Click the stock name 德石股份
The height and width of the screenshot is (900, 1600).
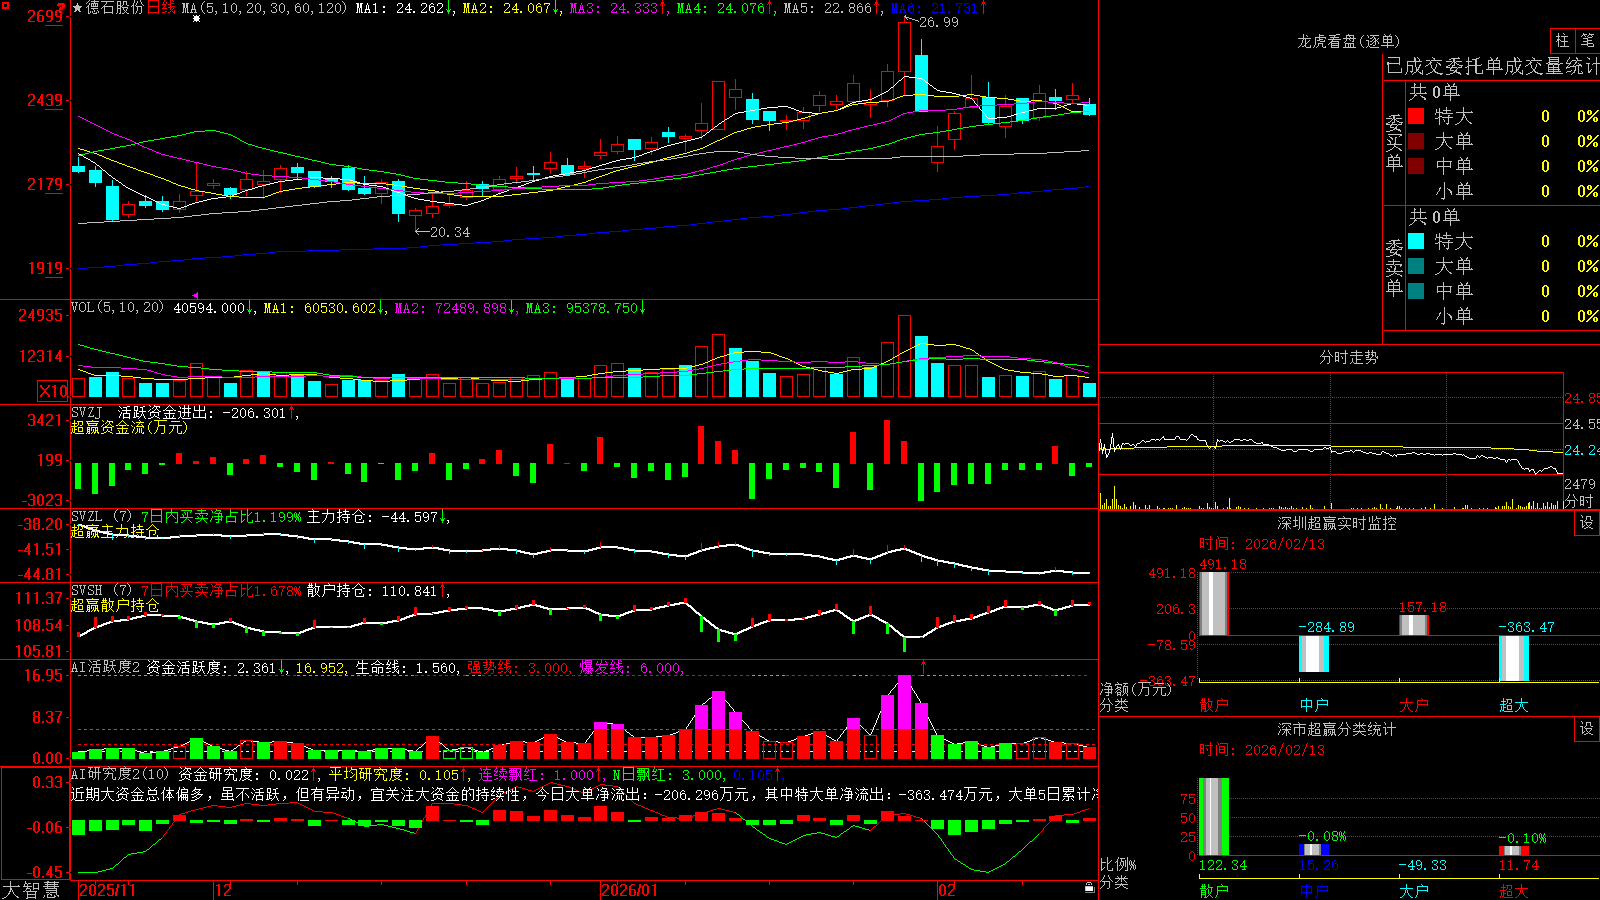pos(114,8)
